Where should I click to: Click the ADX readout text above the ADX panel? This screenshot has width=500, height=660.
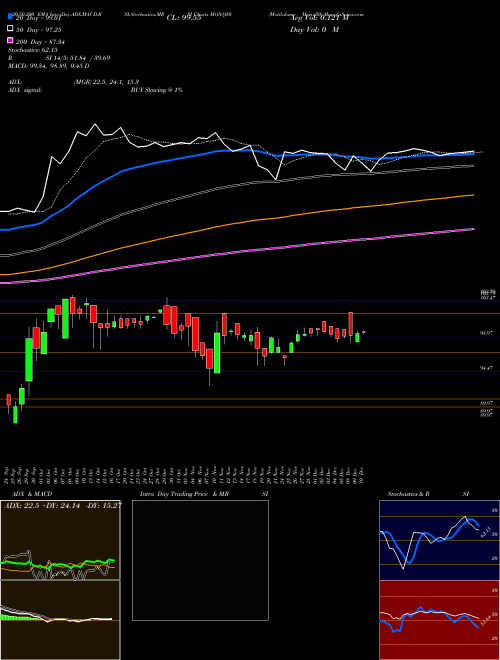[x=63, y=506]
